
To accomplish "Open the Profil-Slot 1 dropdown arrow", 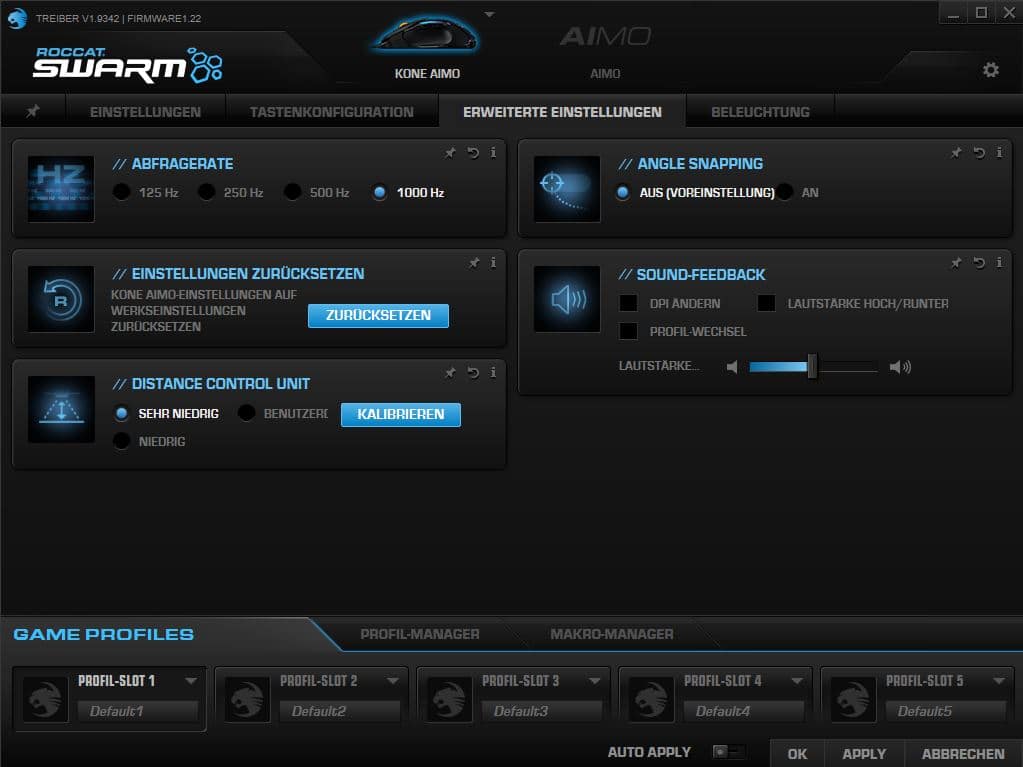I will click(x=190, y=681).
